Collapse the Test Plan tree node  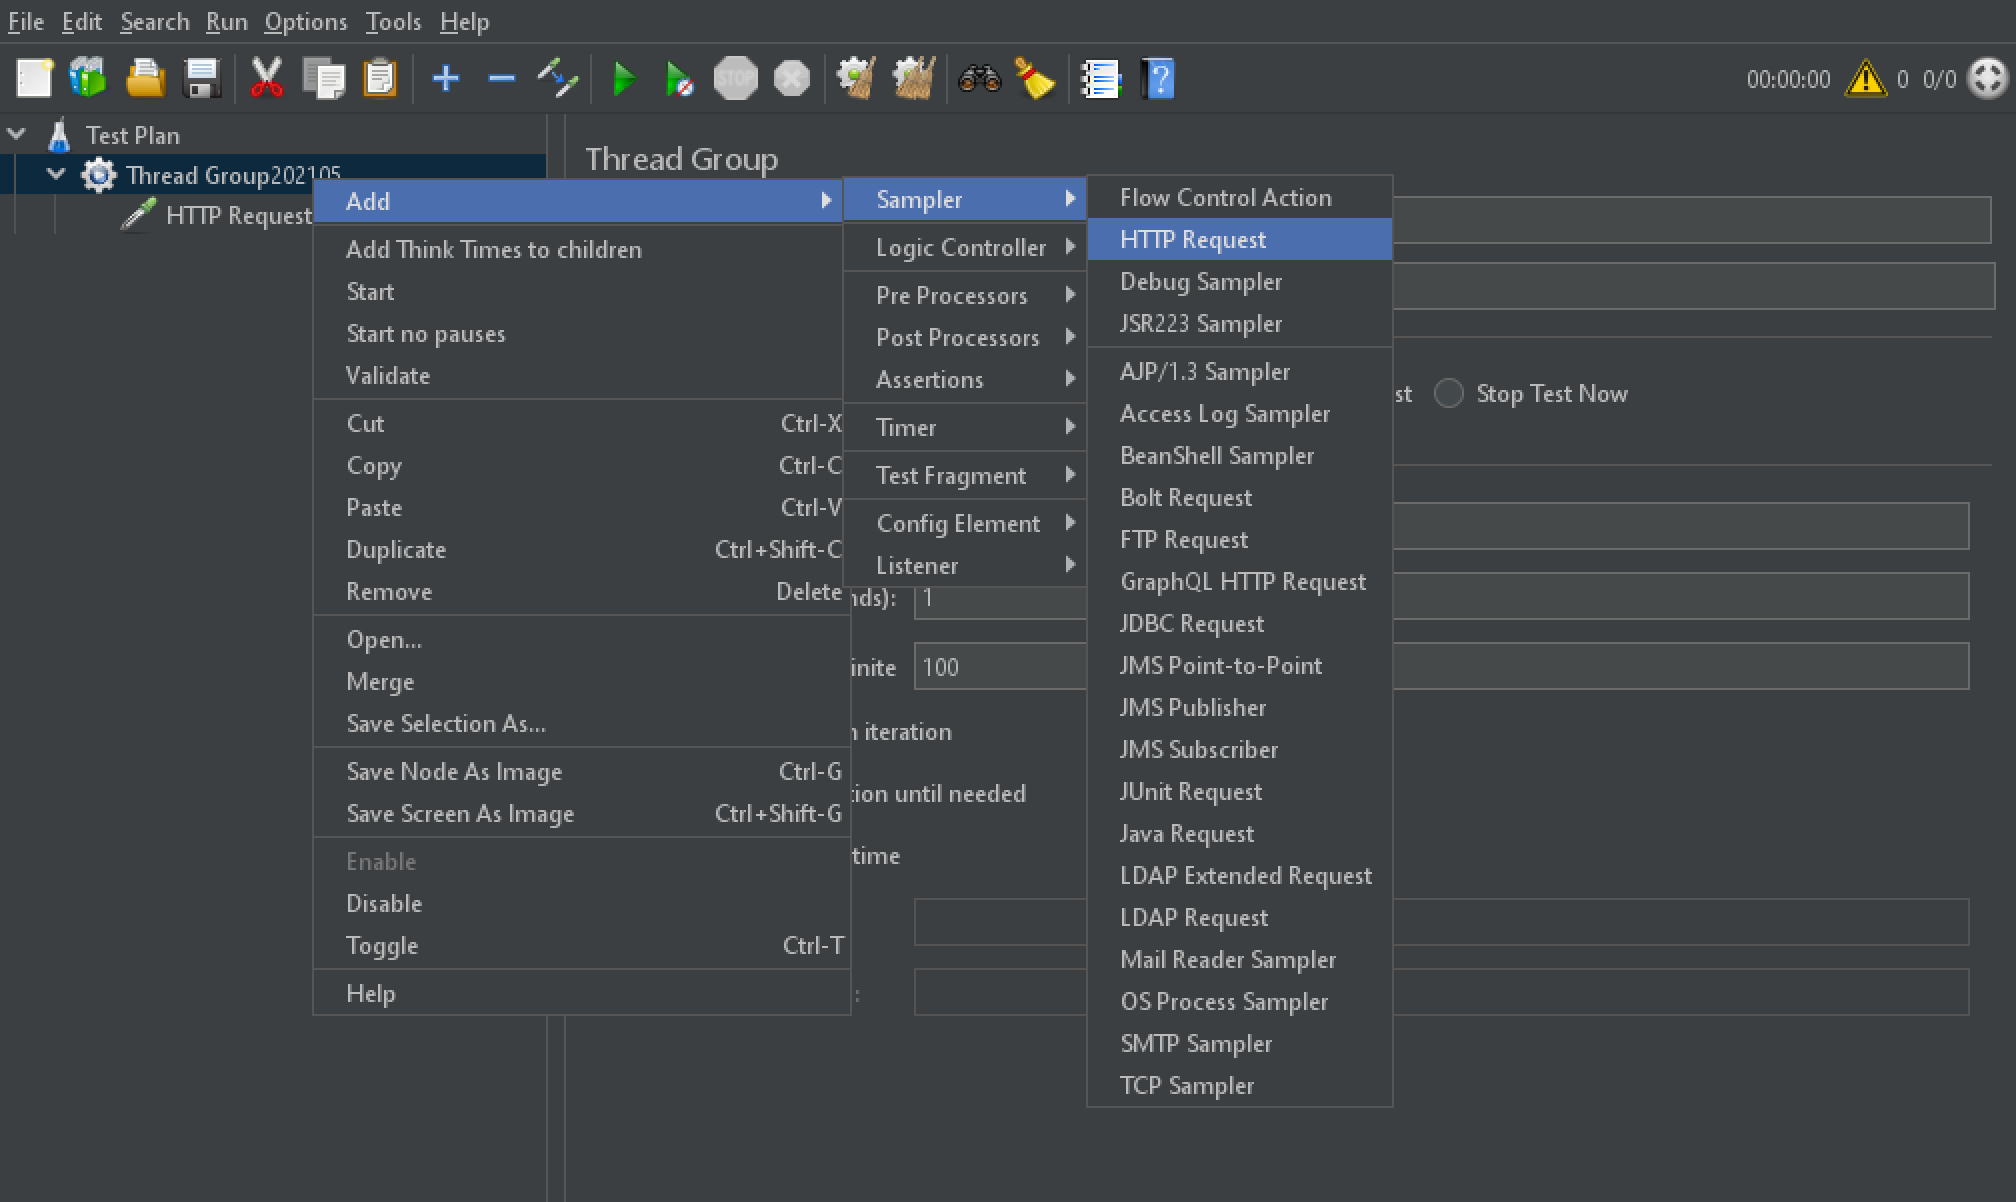[x=17, y=134]
